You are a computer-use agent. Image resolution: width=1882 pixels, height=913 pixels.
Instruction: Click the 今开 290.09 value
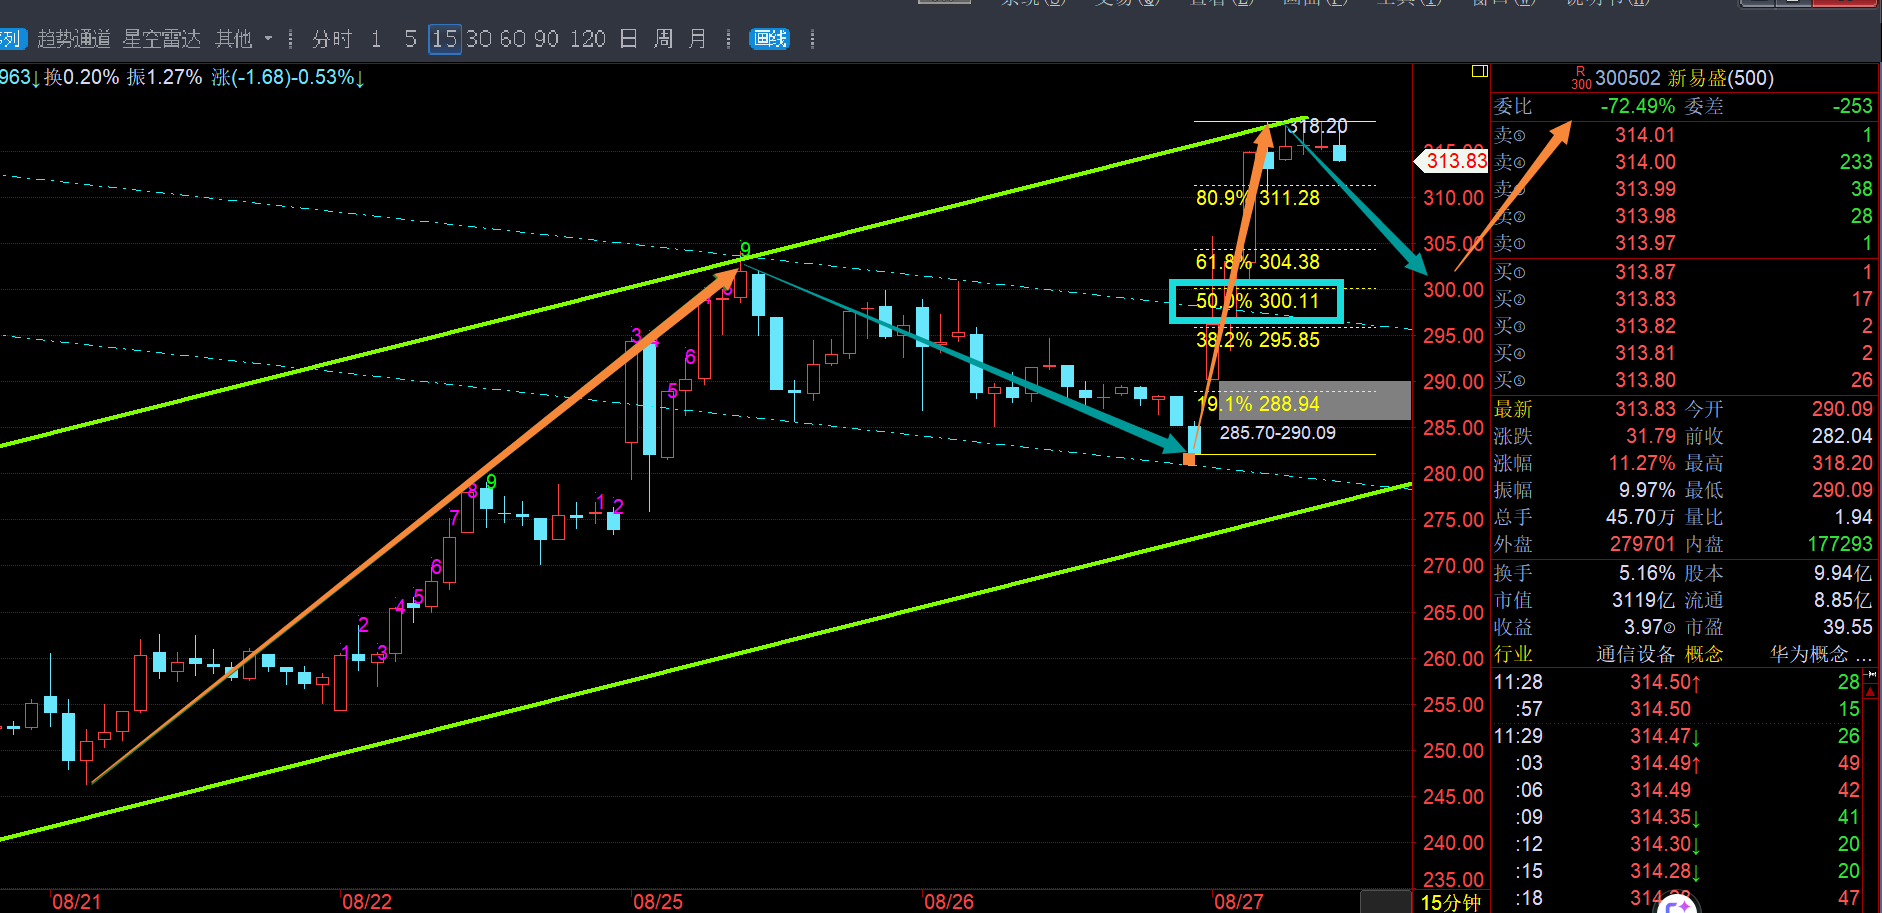tap(1842, 409)
